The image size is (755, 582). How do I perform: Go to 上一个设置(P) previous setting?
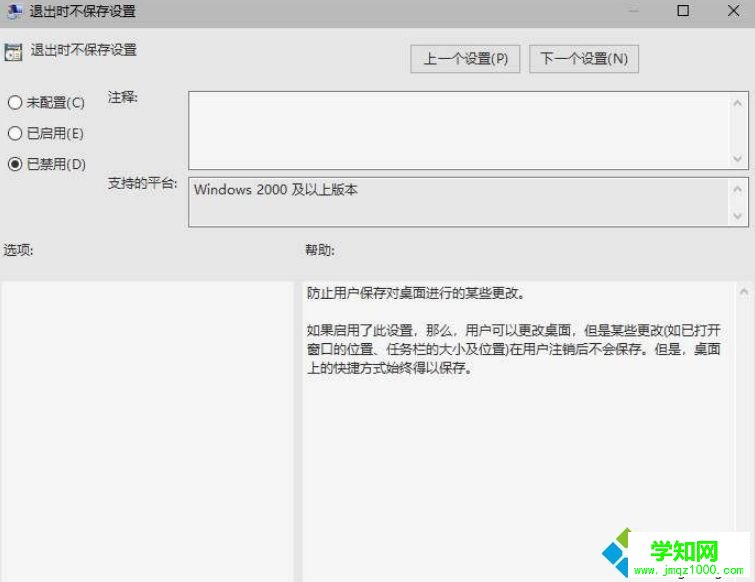click(x=465, y=59)
